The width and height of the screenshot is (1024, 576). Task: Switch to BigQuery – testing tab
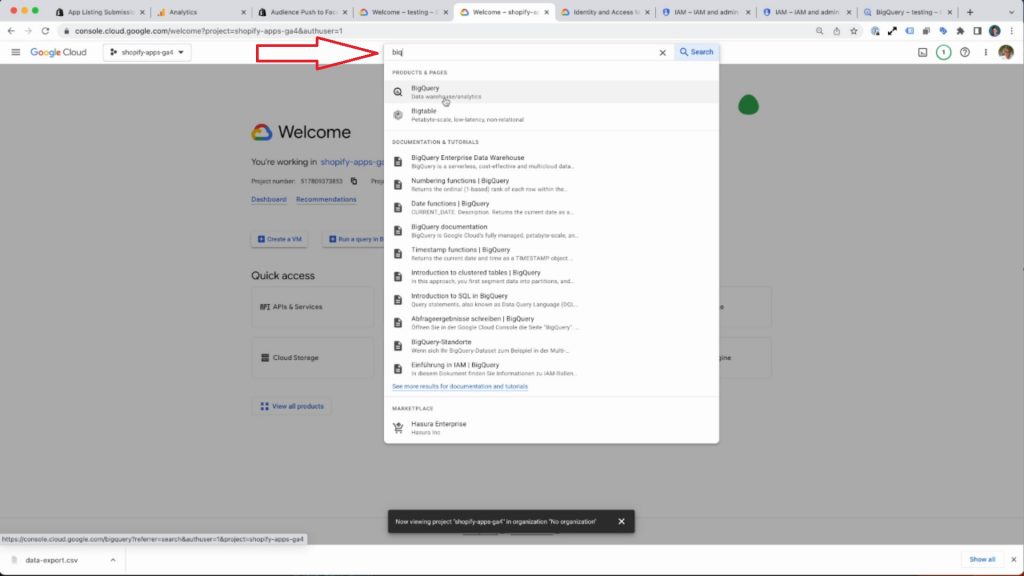tap(907, 12)
